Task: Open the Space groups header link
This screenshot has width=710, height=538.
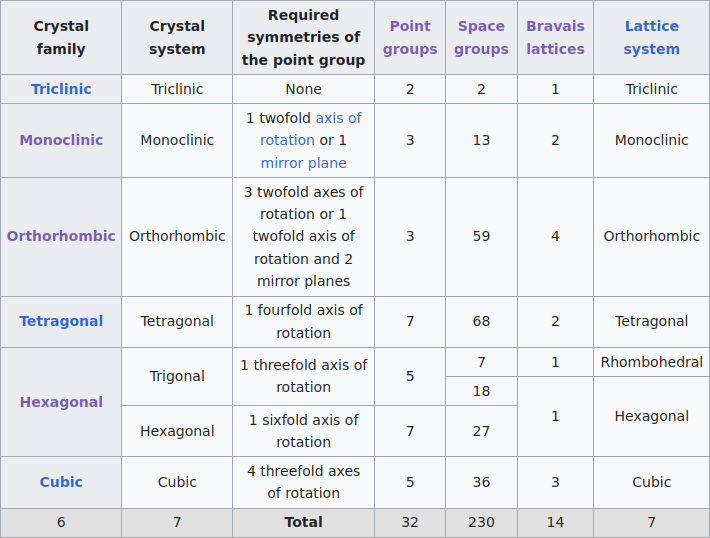Action: tap(481, 37)
